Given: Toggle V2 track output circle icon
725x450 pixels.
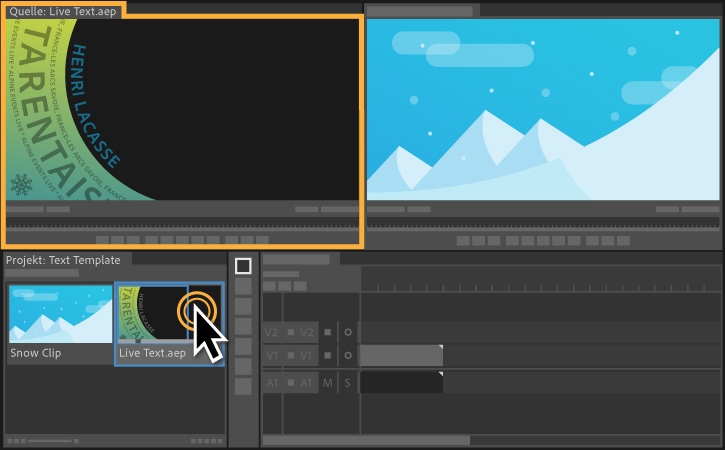Looking at the screenshot, I should [348, 332].
